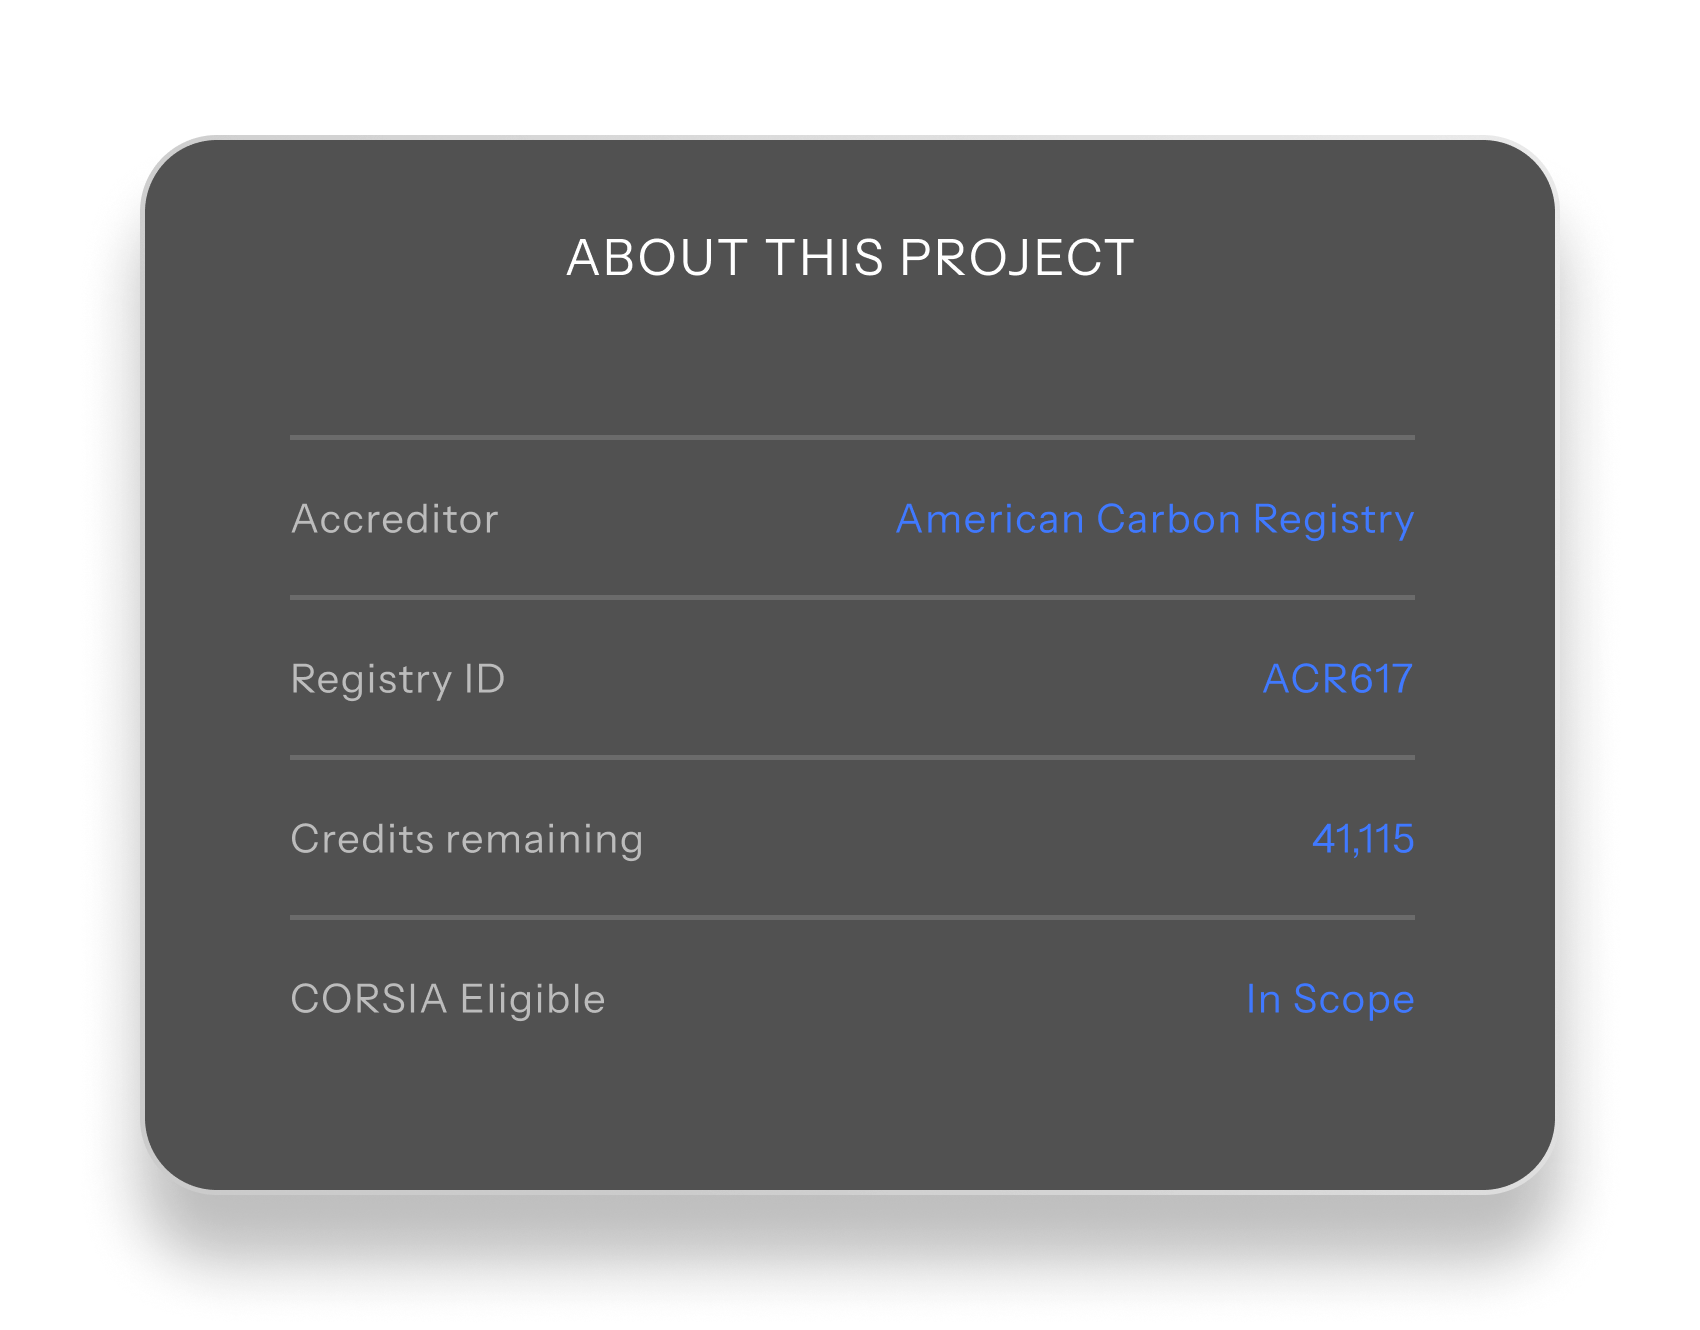Select the Registry ID row label

pos(398,680)
